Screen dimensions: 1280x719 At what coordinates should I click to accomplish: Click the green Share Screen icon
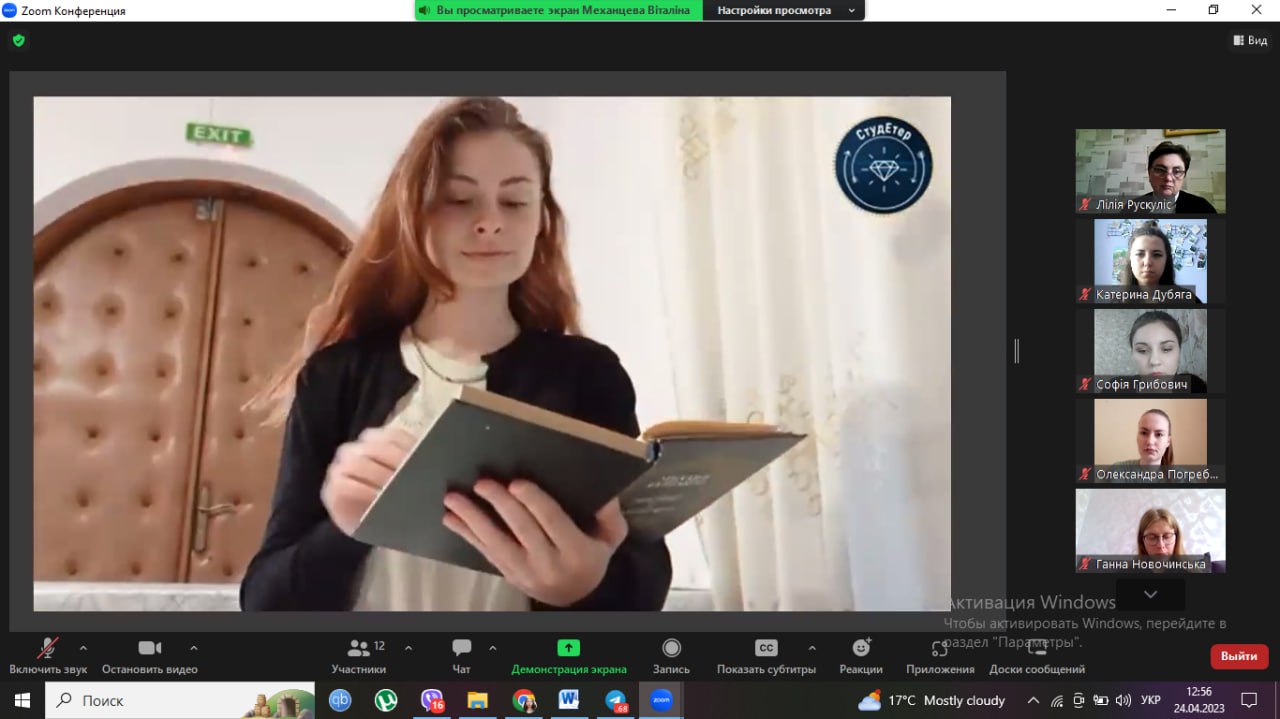click(x=568, y=648)
